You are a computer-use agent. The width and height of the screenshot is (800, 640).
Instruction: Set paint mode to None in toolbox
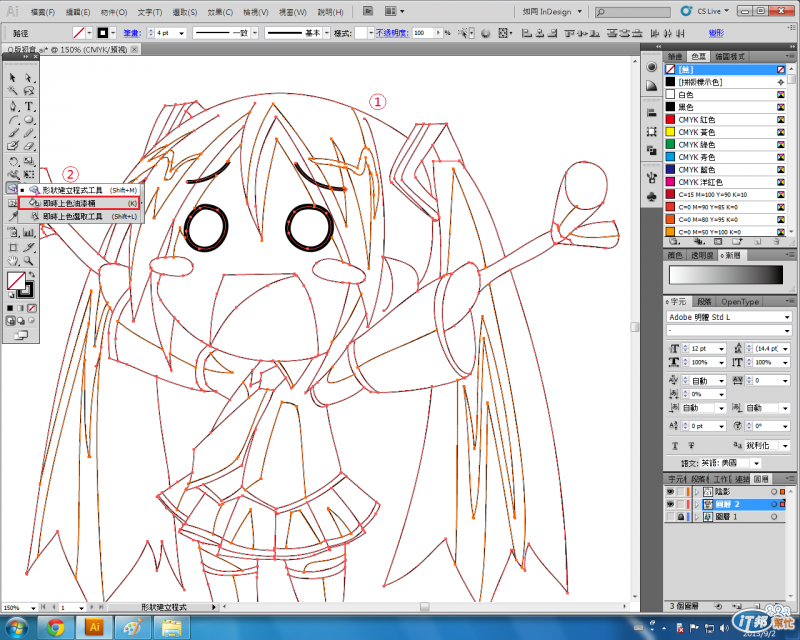pyautogui.click(x=32, y=308)
